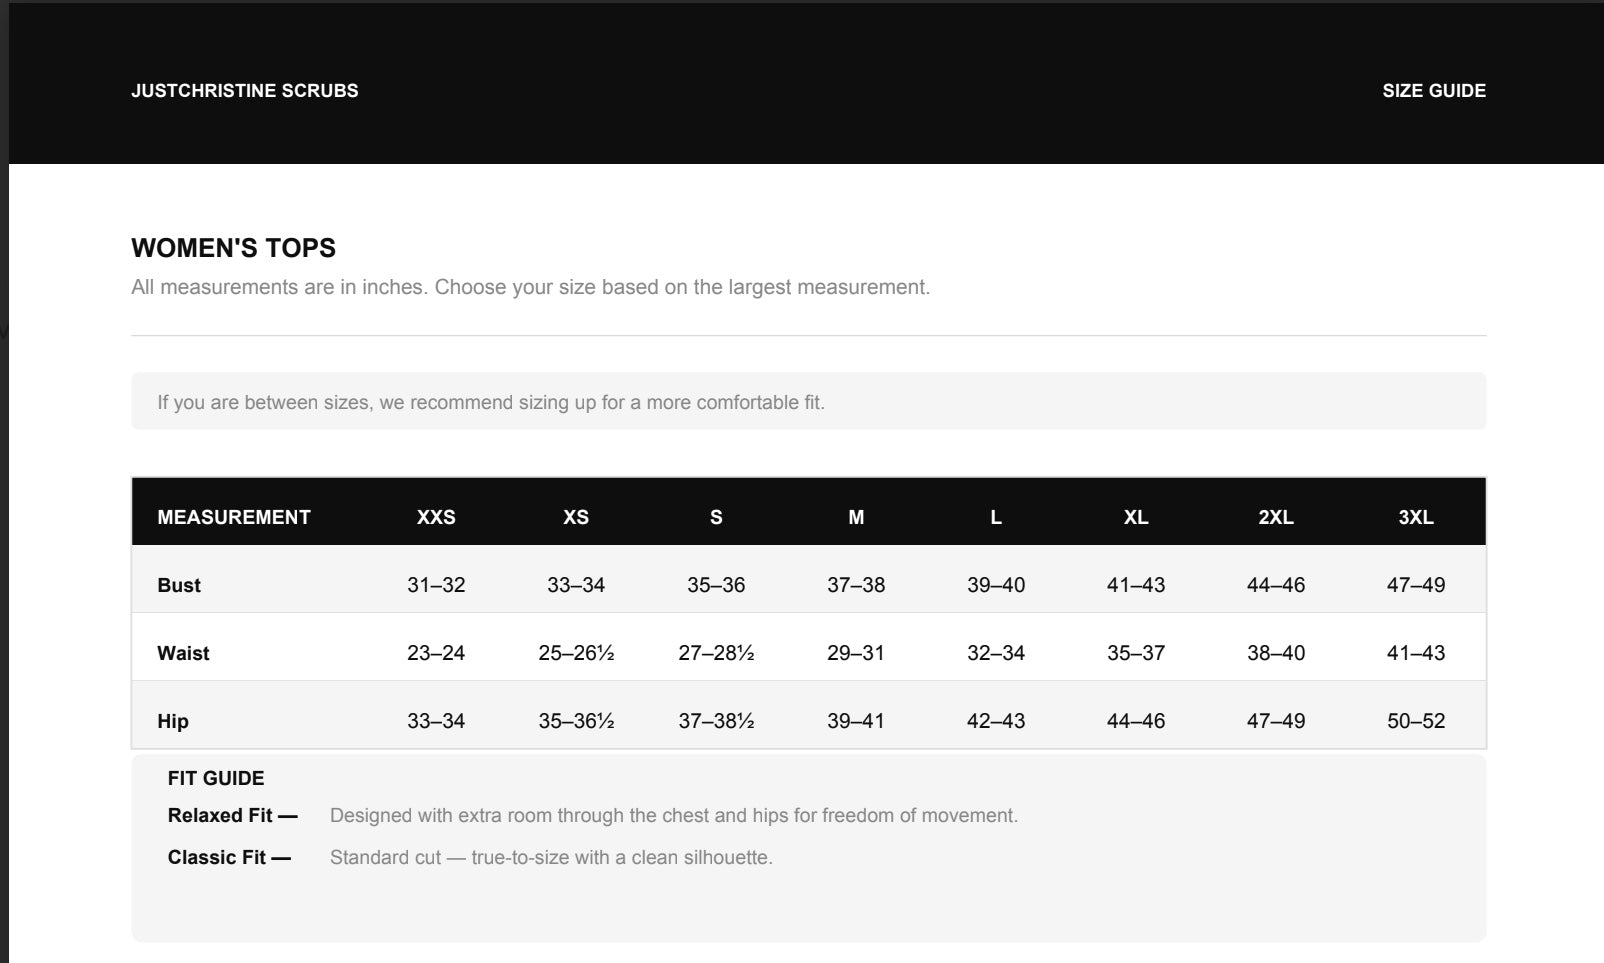
Task: Click the WOMEN'S TOPS heading
Action: click(x=234, y=248)
